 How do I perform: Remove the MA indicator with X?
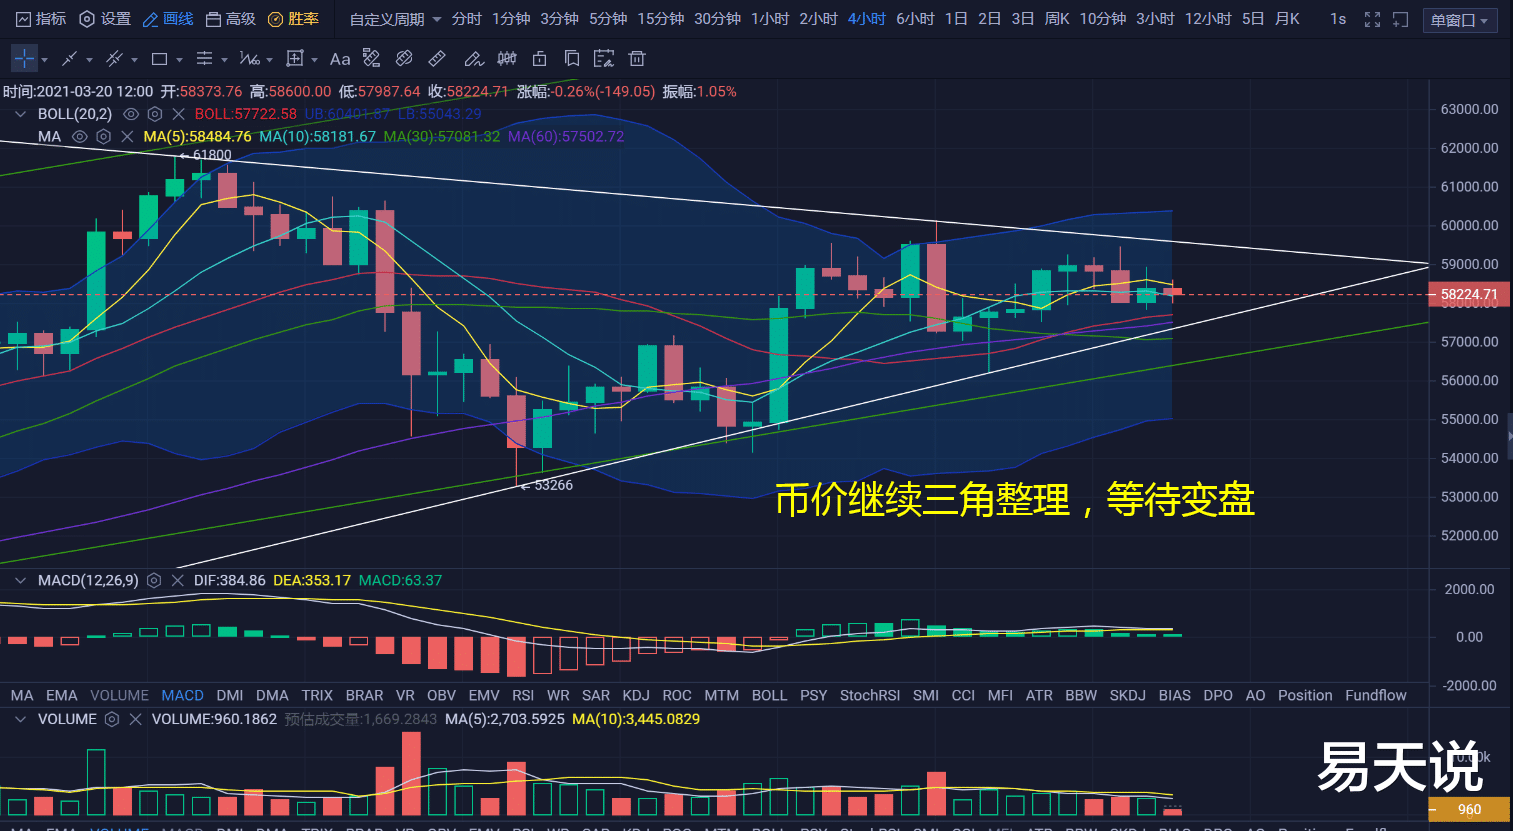[x=127, y=136]
